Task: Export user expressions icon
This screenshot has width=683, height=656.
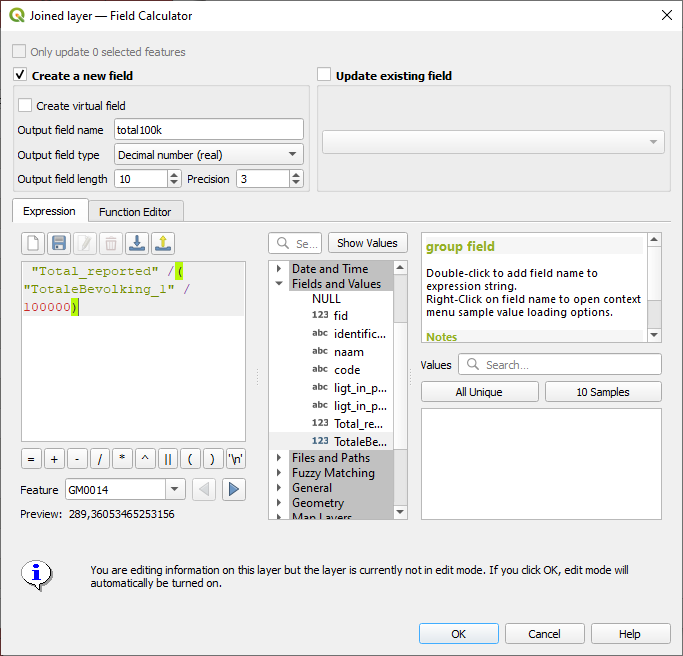Action: (163, 243)
